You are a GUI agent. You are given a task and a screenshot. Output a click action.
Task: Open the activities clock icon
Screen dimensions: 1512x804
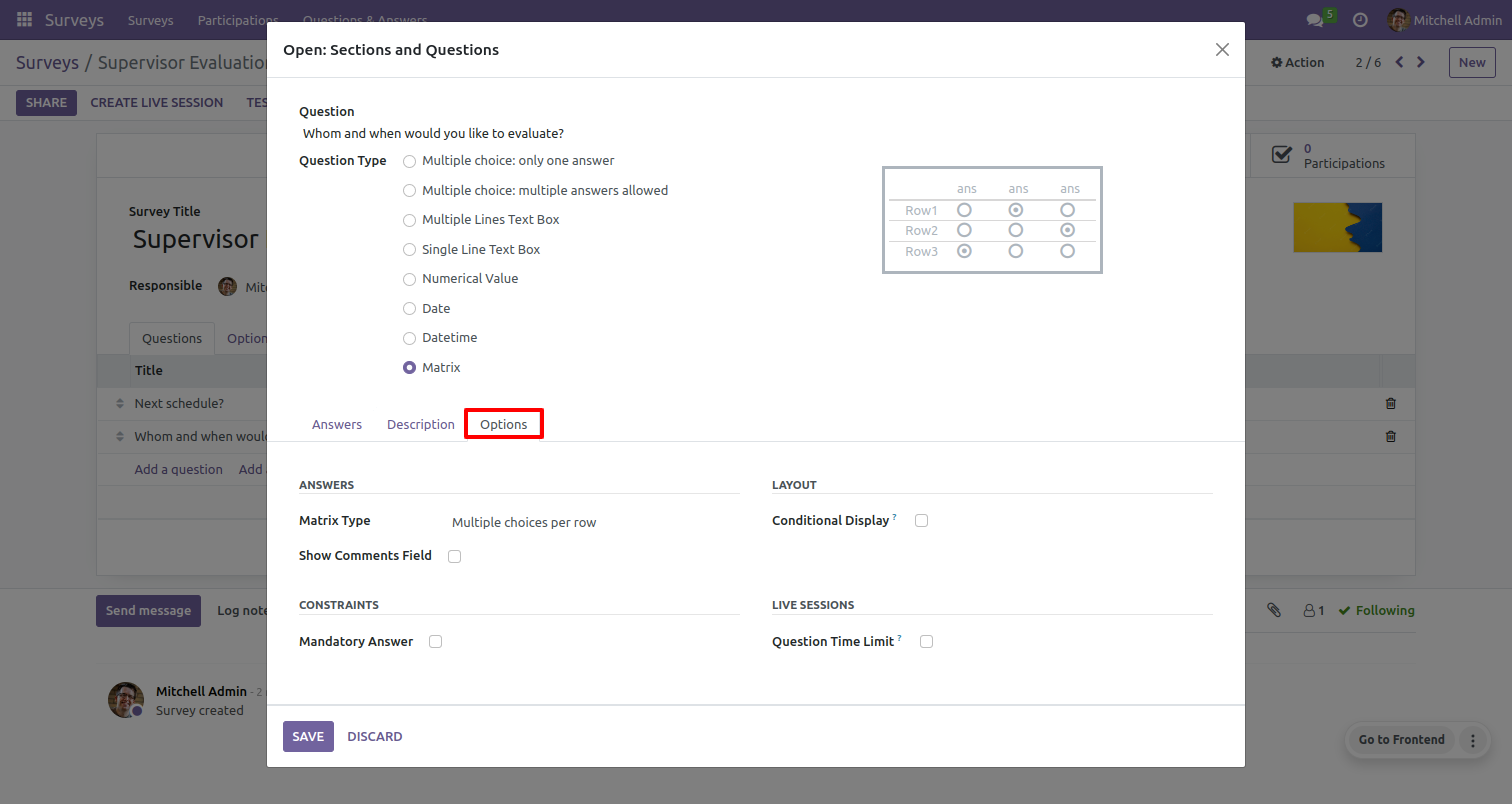click(1360, 20)
